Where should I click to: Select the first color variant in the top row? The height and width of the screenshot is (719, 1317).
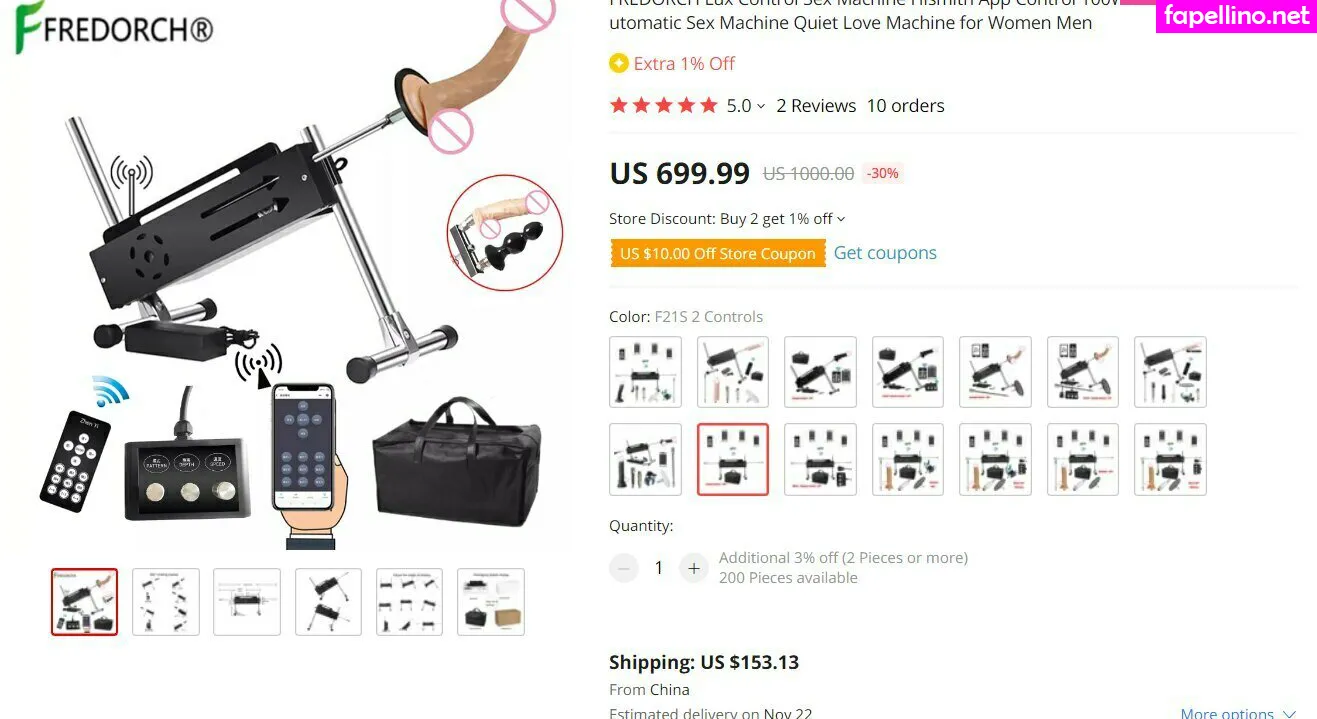646,372
